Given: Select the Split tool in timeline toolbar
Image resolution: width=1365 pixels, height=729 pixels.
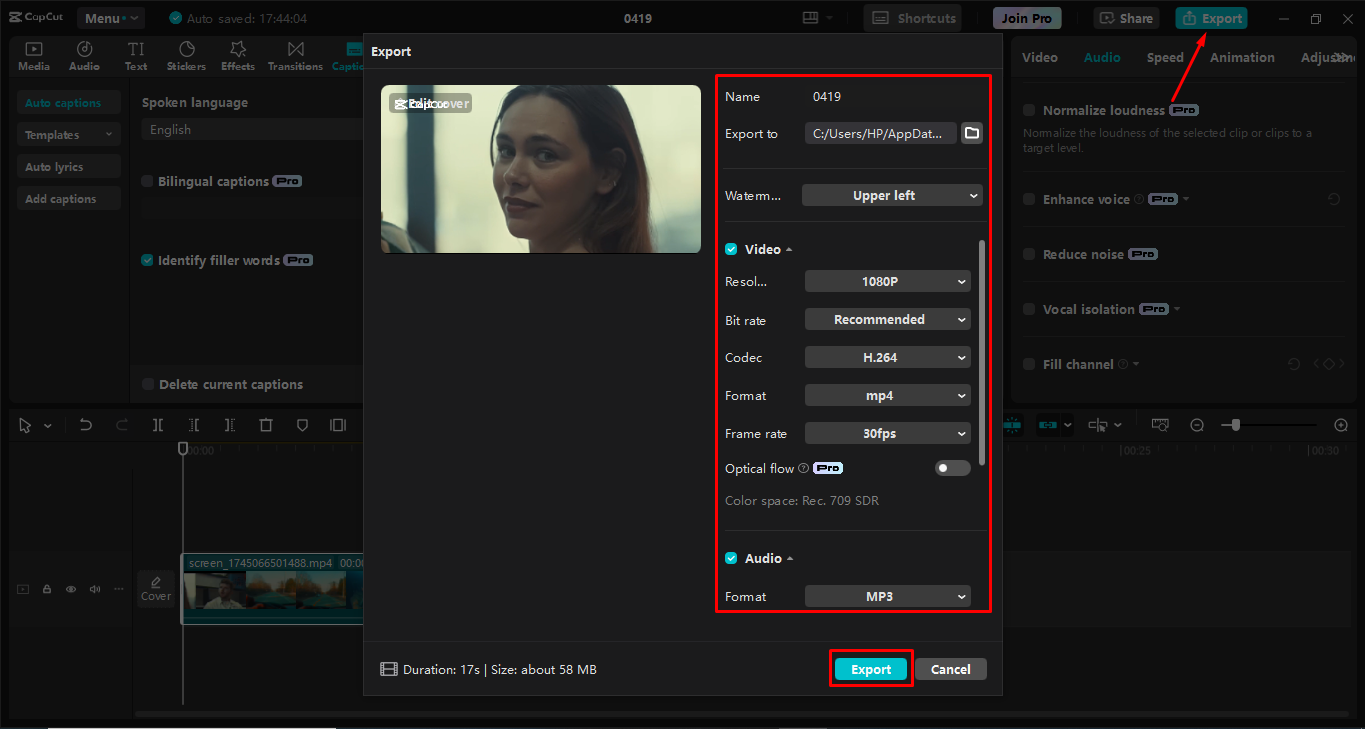Looking at the screenshot, I should pyautogui.click(x=158, y=425).
